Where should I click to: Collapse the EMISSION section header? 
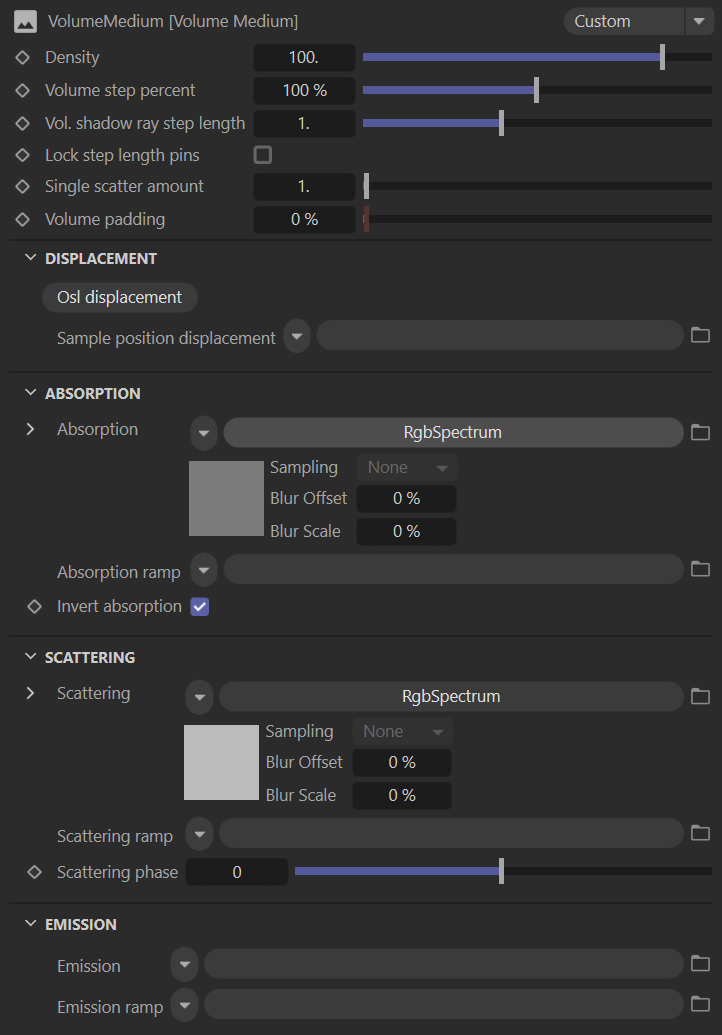30,923
